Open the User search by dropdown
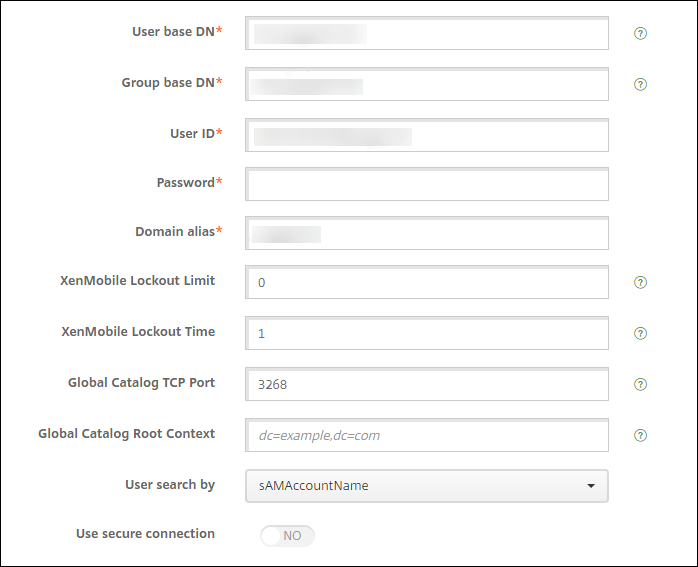The width and height of the screenshot is (698, 567). pos(426,486)
